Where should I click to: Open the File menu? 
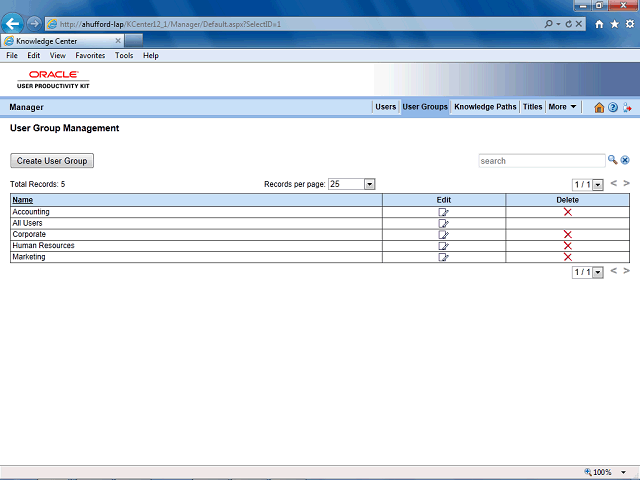(12, 56)
